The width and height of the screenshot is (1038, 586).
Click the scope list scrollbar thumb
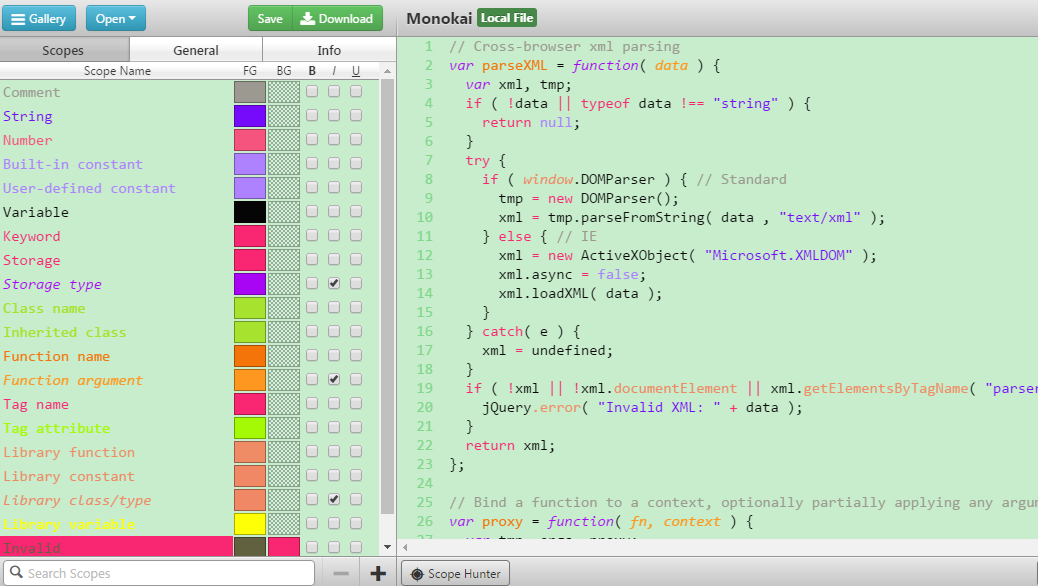387,295
